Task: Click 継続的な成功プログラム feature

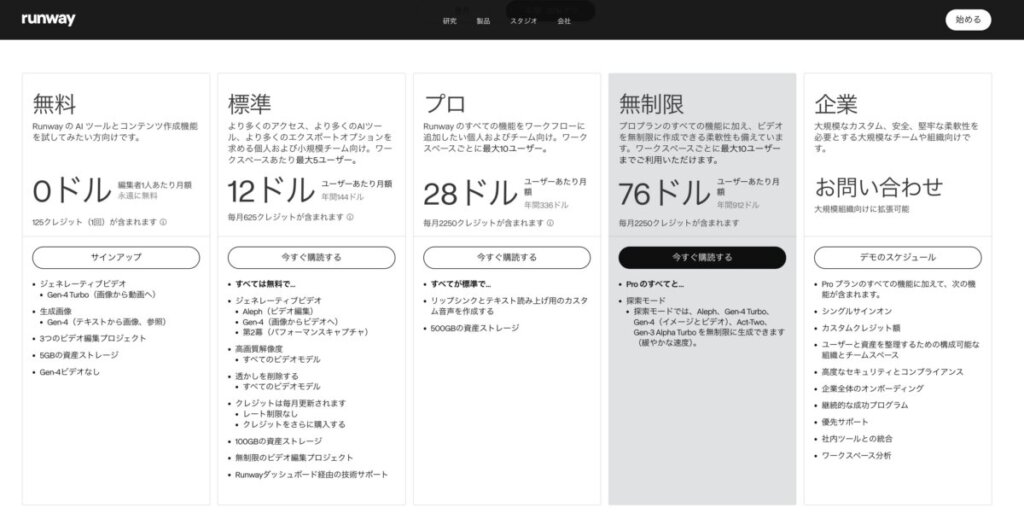Action: (x=865, y=406)
